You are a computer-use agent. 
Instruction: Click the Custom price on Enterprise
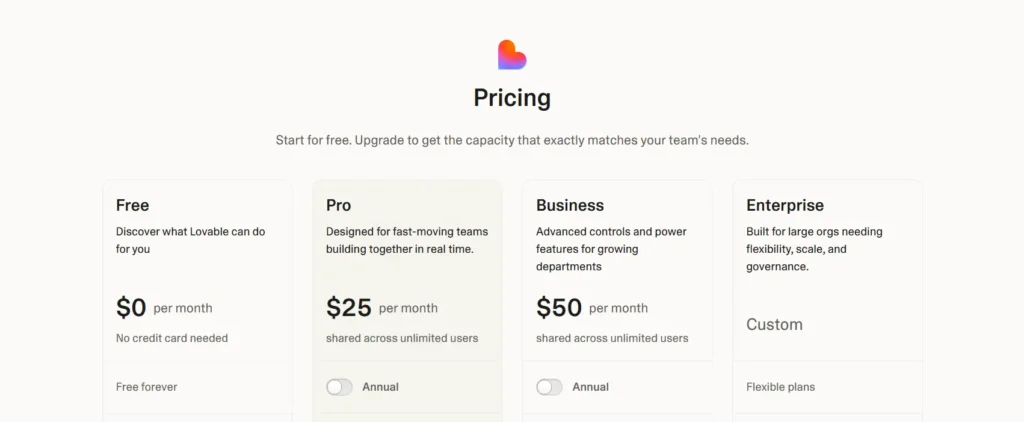(x=774, y=325)
